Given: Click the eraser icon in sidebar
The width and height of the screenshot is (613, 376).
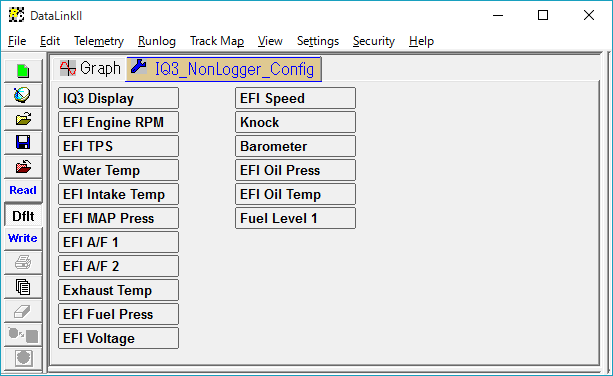Looking at the screenshot, I should (23, 311).
